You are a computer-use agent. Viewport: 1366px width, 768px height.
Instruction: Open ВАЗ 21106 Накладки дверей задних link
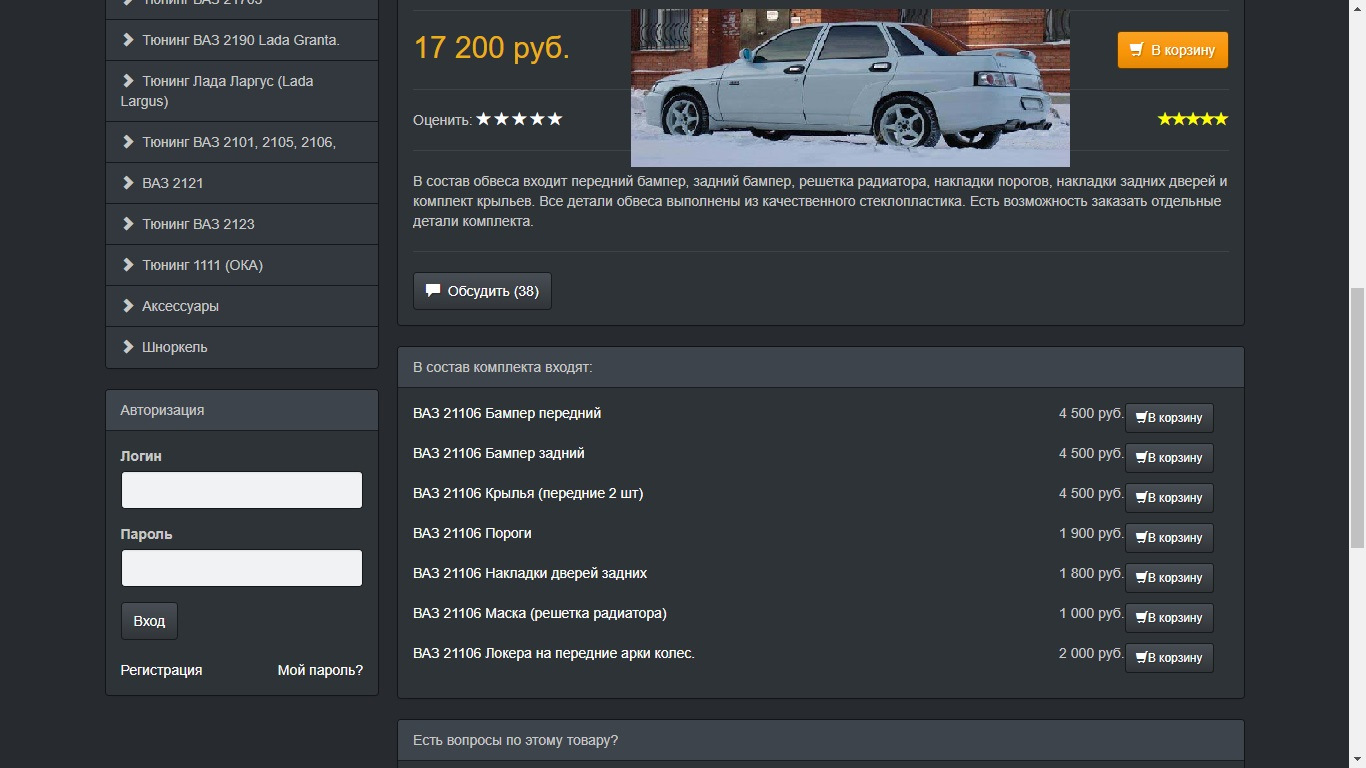(530, 573)
